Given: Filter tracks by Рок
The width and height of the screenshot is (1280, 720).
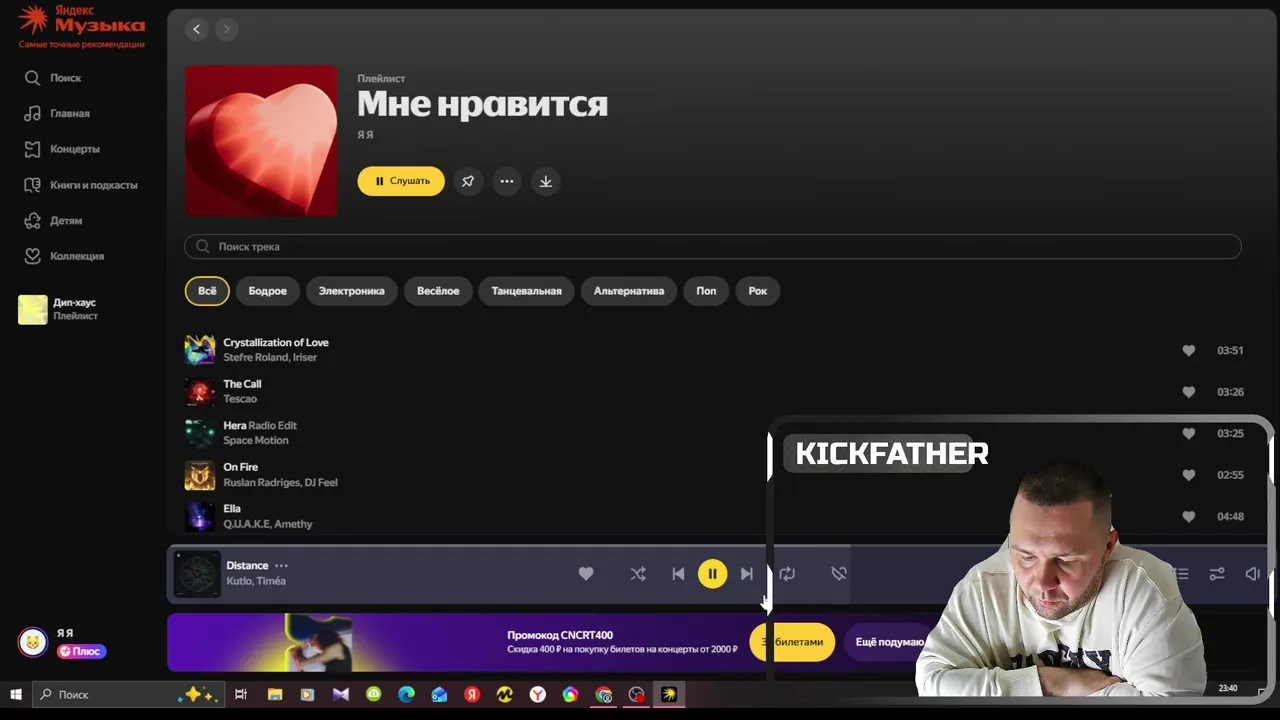Looking at the screenshot, I should [758, 291].
